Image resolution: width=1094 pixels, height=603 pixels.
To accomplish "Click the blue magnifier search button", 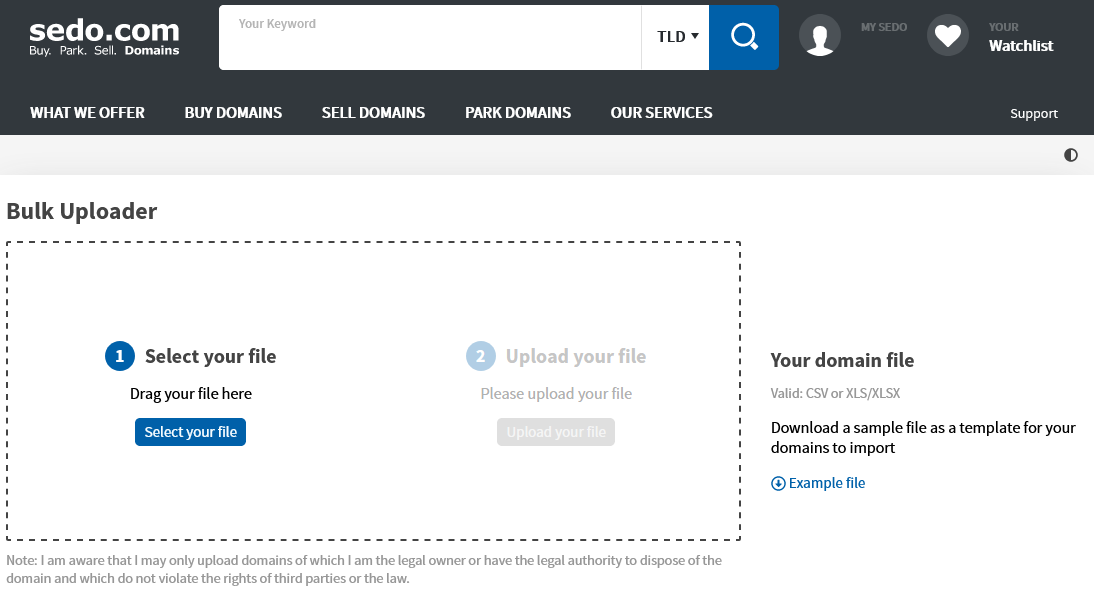I will pos(744,38).
